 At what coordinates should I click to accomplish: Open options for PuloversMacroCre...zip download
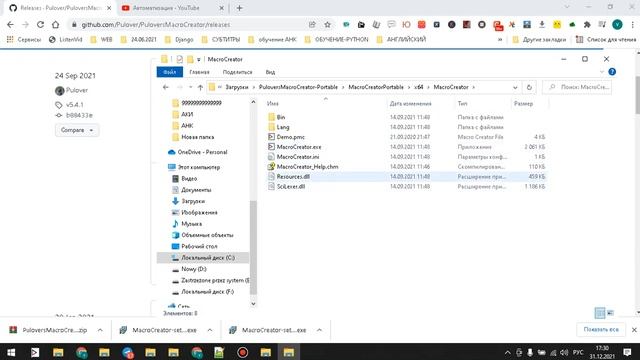(100, 330)
